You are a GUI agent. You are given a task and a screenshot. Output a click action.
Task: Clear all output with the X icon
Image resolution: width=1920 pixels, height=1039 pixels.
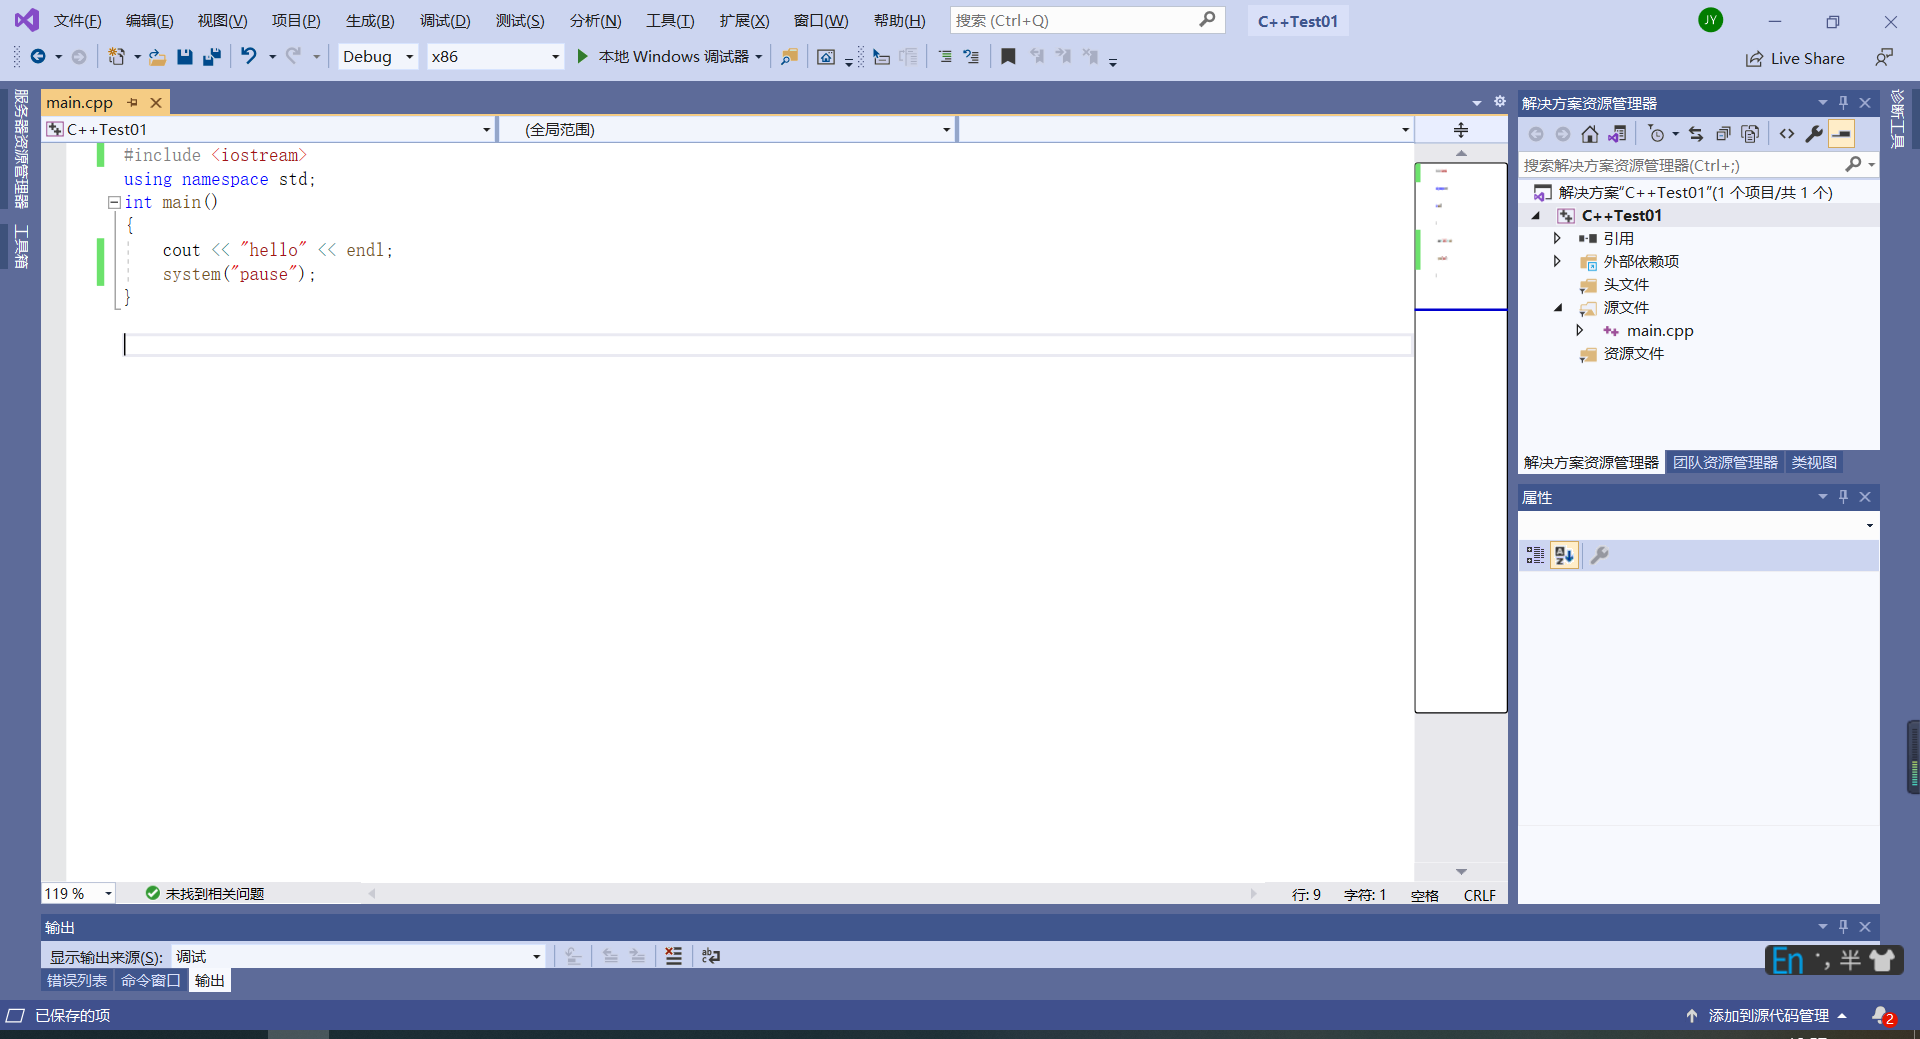click(674, 957)
